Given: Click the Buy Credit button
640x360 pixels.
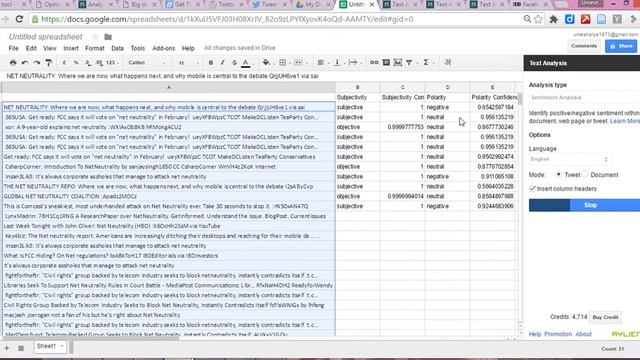Looking at the screenshot, I should tap(605, 317).
